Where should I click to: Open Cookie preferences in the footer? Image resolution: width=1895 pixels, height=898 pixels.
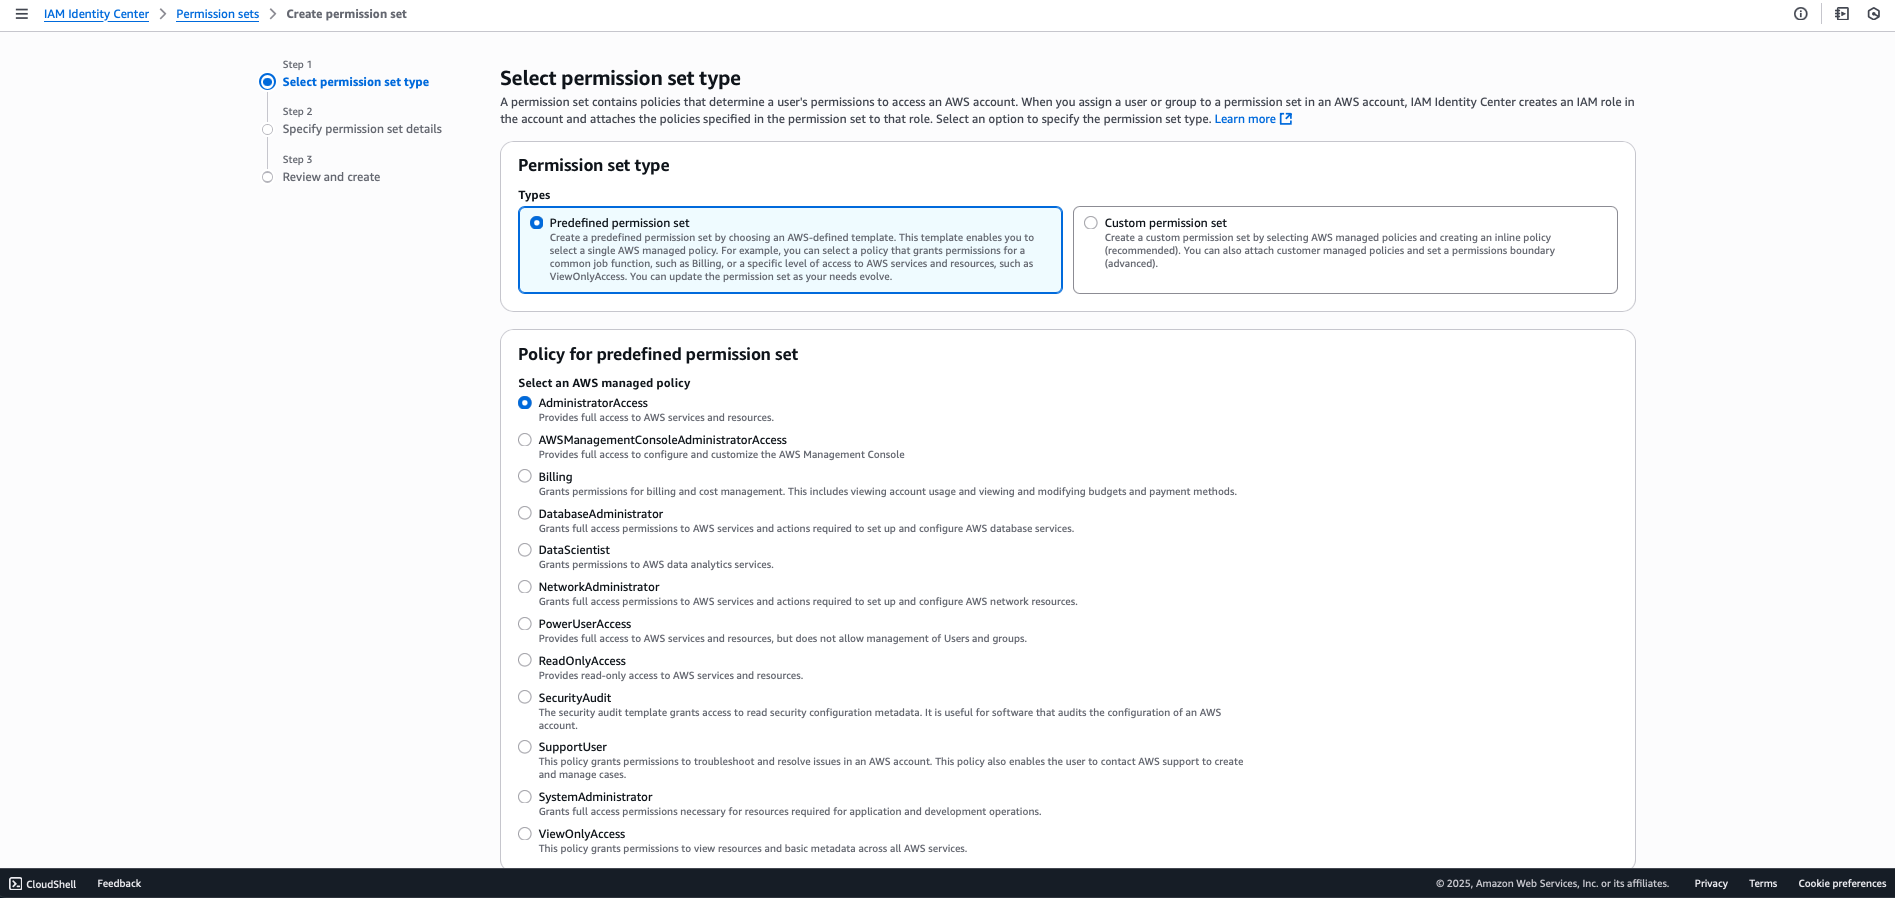[1842, 884]
